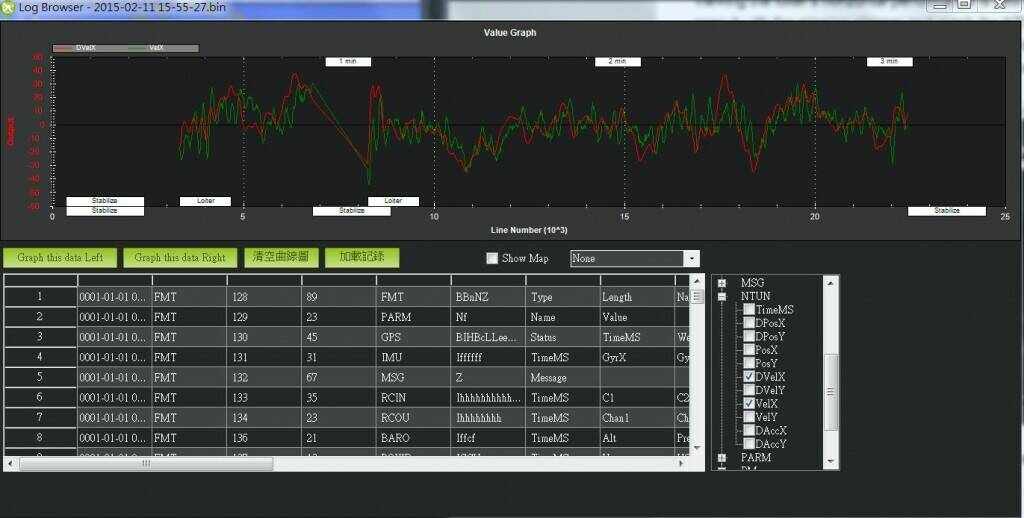Click the 清空曲線圖 clear graph button
Screen dimensions: 1024x518
pos(281,257)
